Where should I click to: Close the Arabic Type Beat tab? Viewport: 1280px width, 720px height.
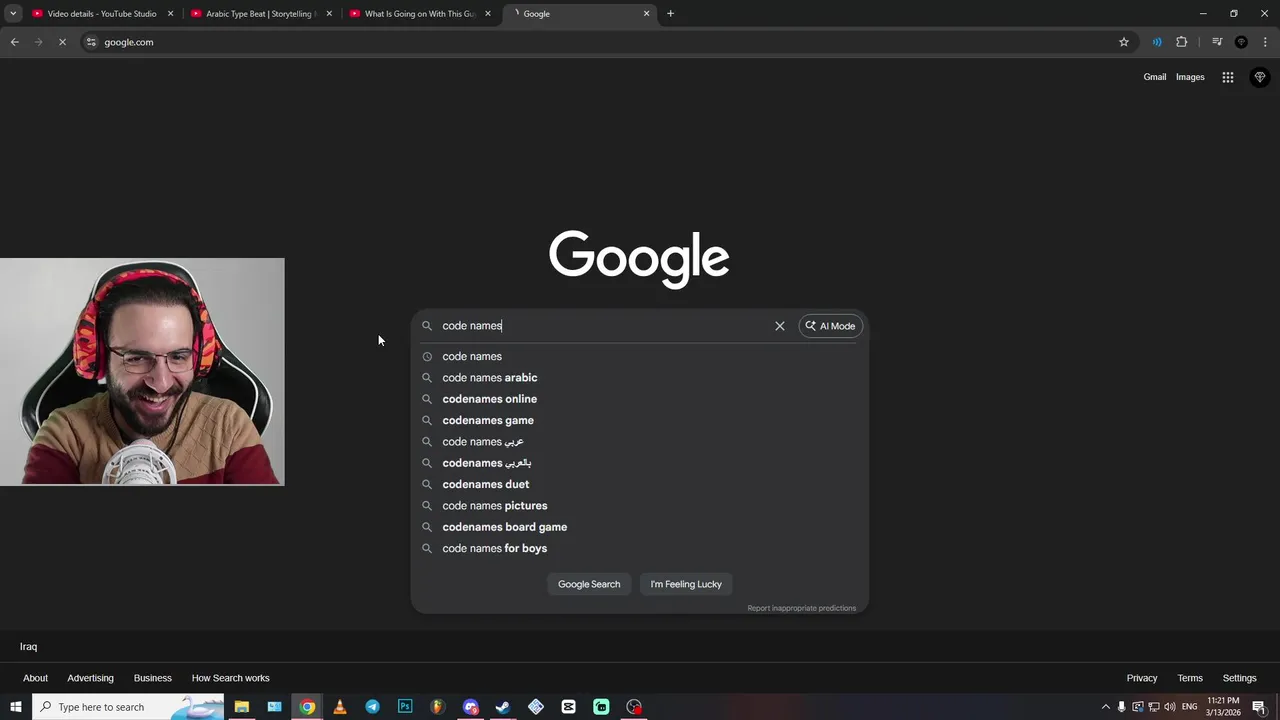pos(329,14)
